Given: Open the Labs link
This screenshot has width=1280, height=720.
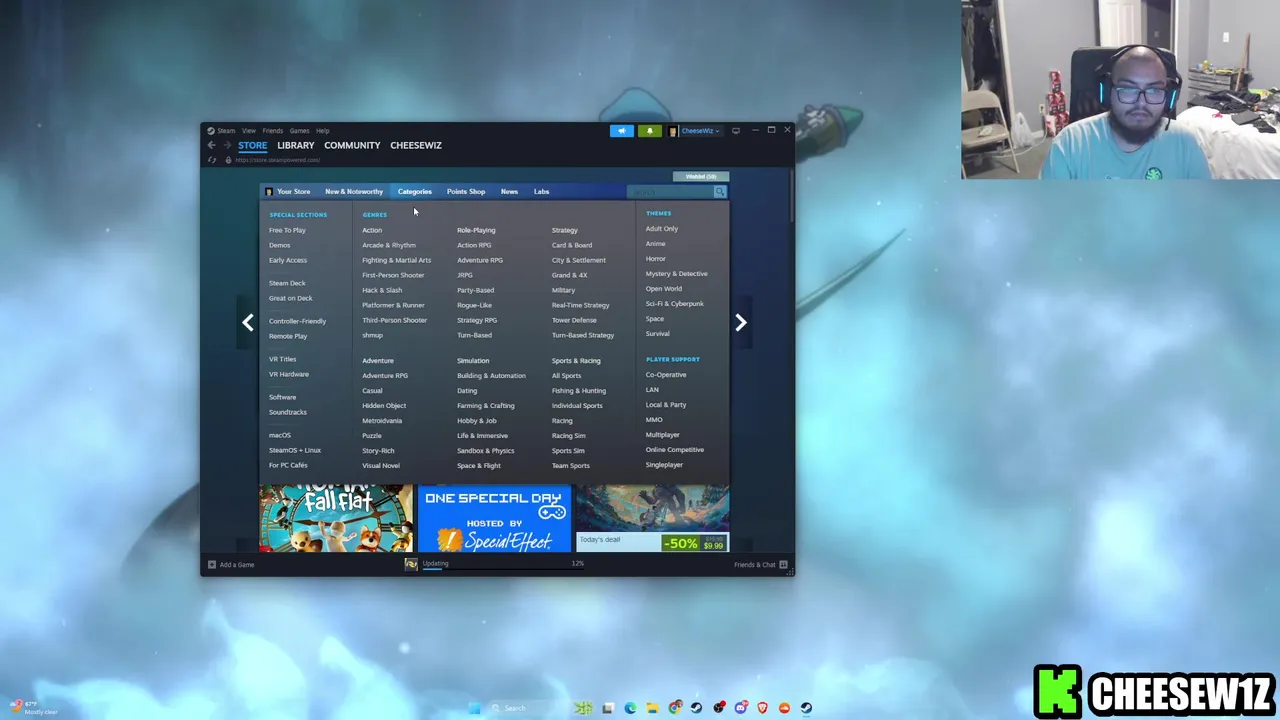Looking at the screenshot, I should click(x=541, y=192).
